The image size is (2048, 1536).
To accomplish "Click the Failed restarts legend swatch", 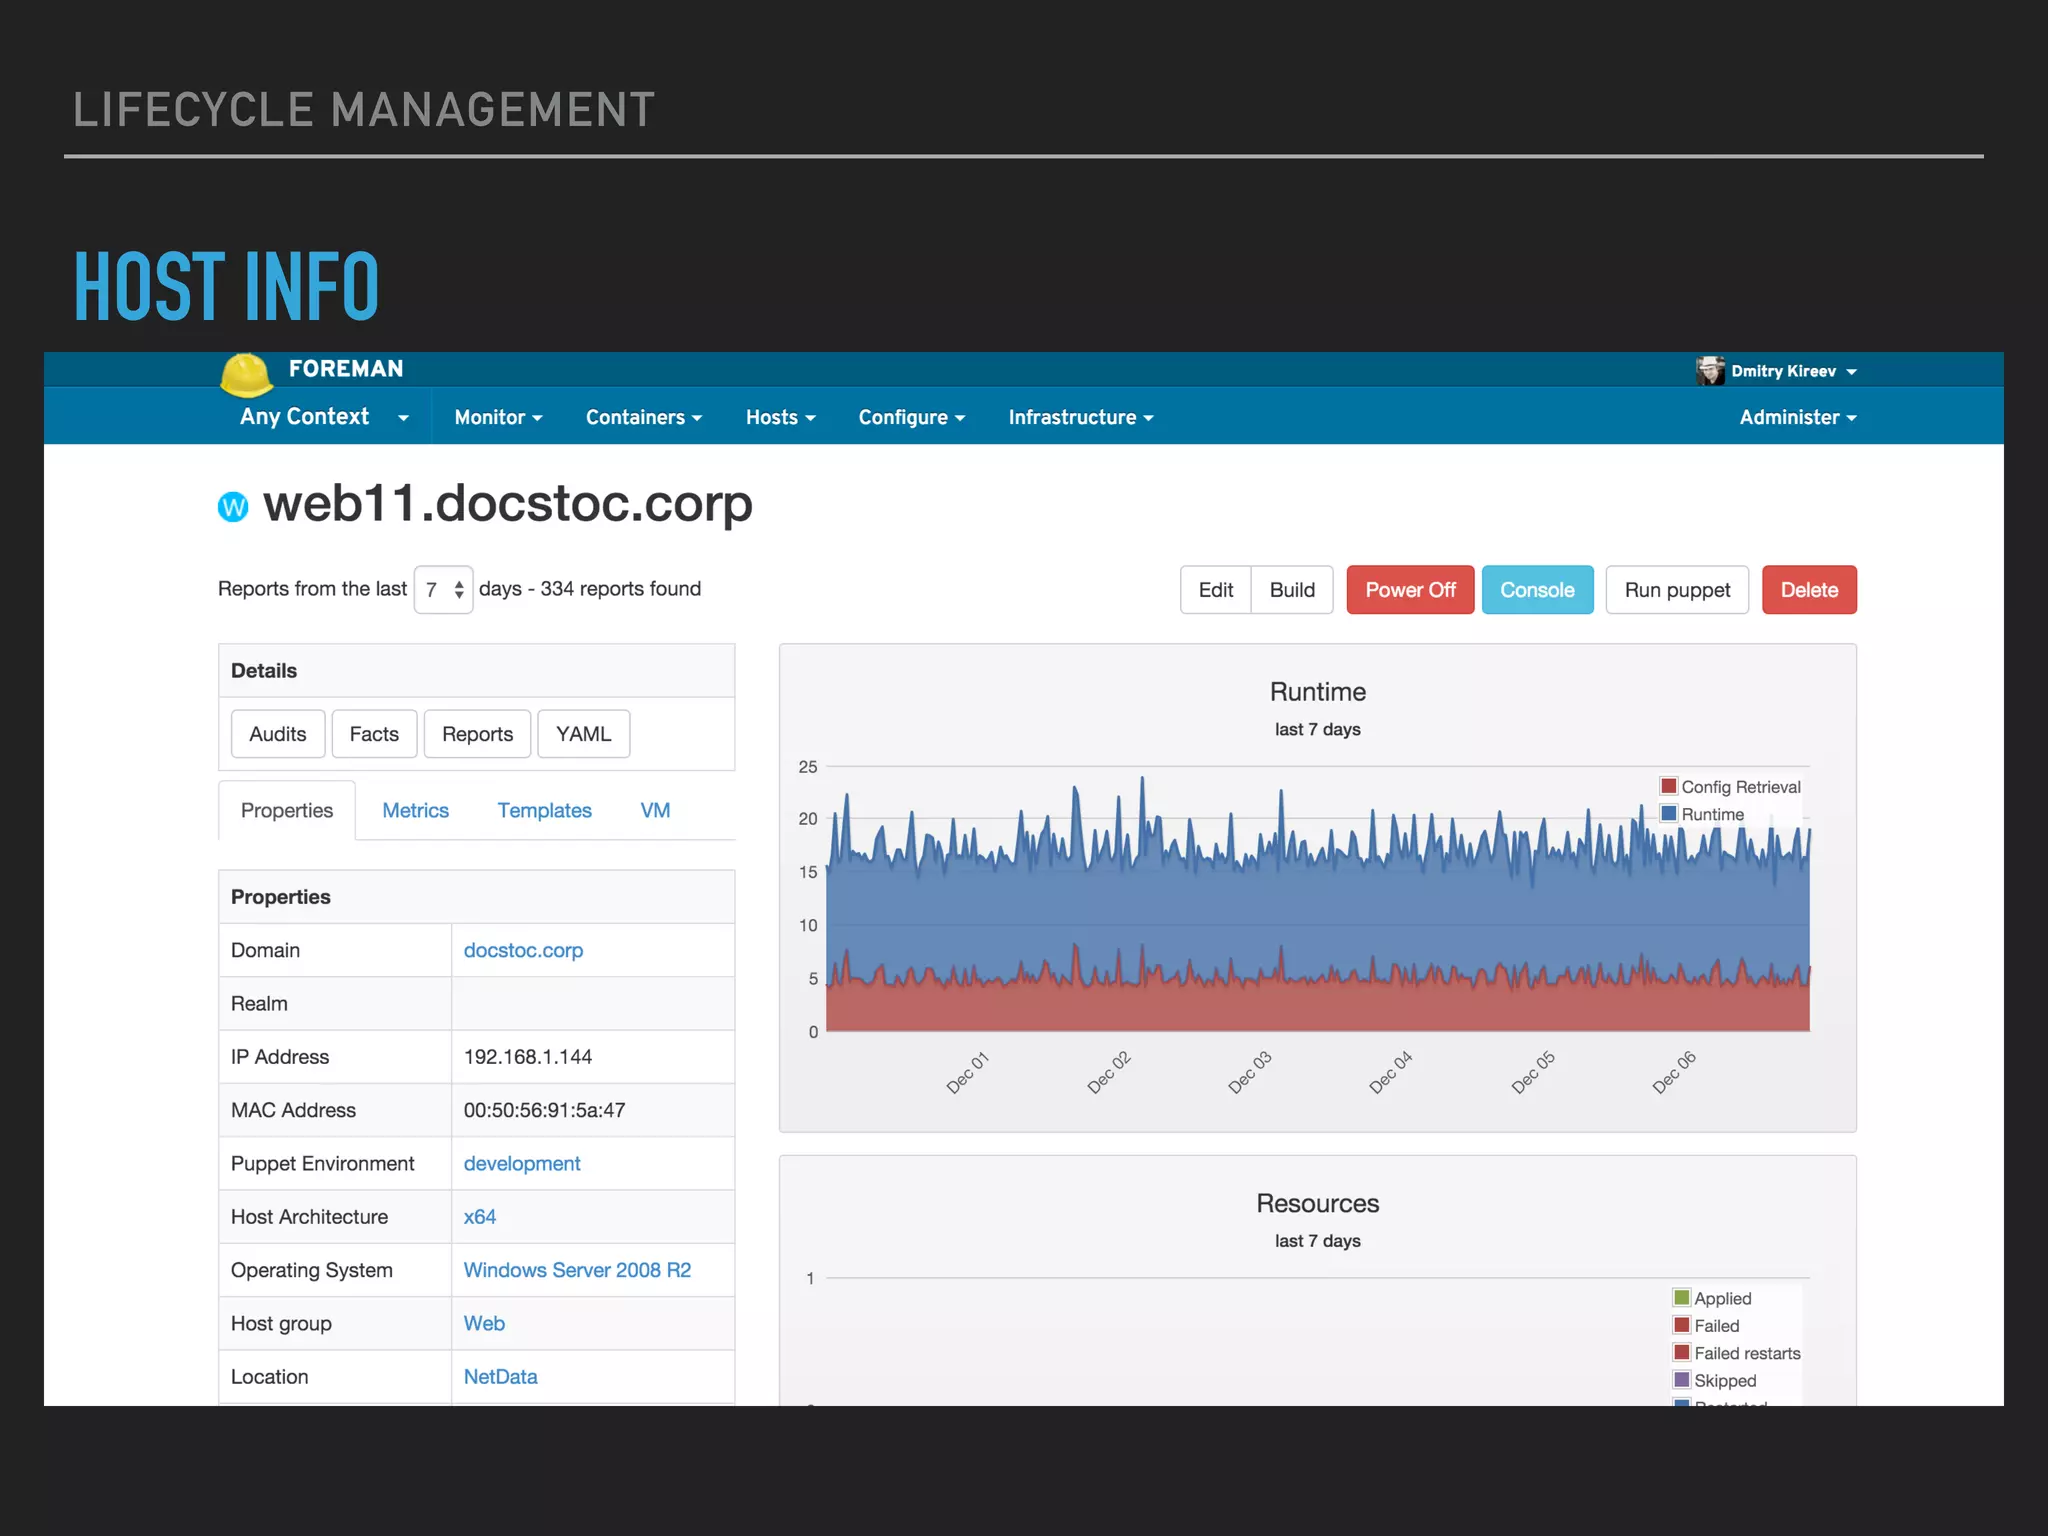I will click(1681, 1352).
